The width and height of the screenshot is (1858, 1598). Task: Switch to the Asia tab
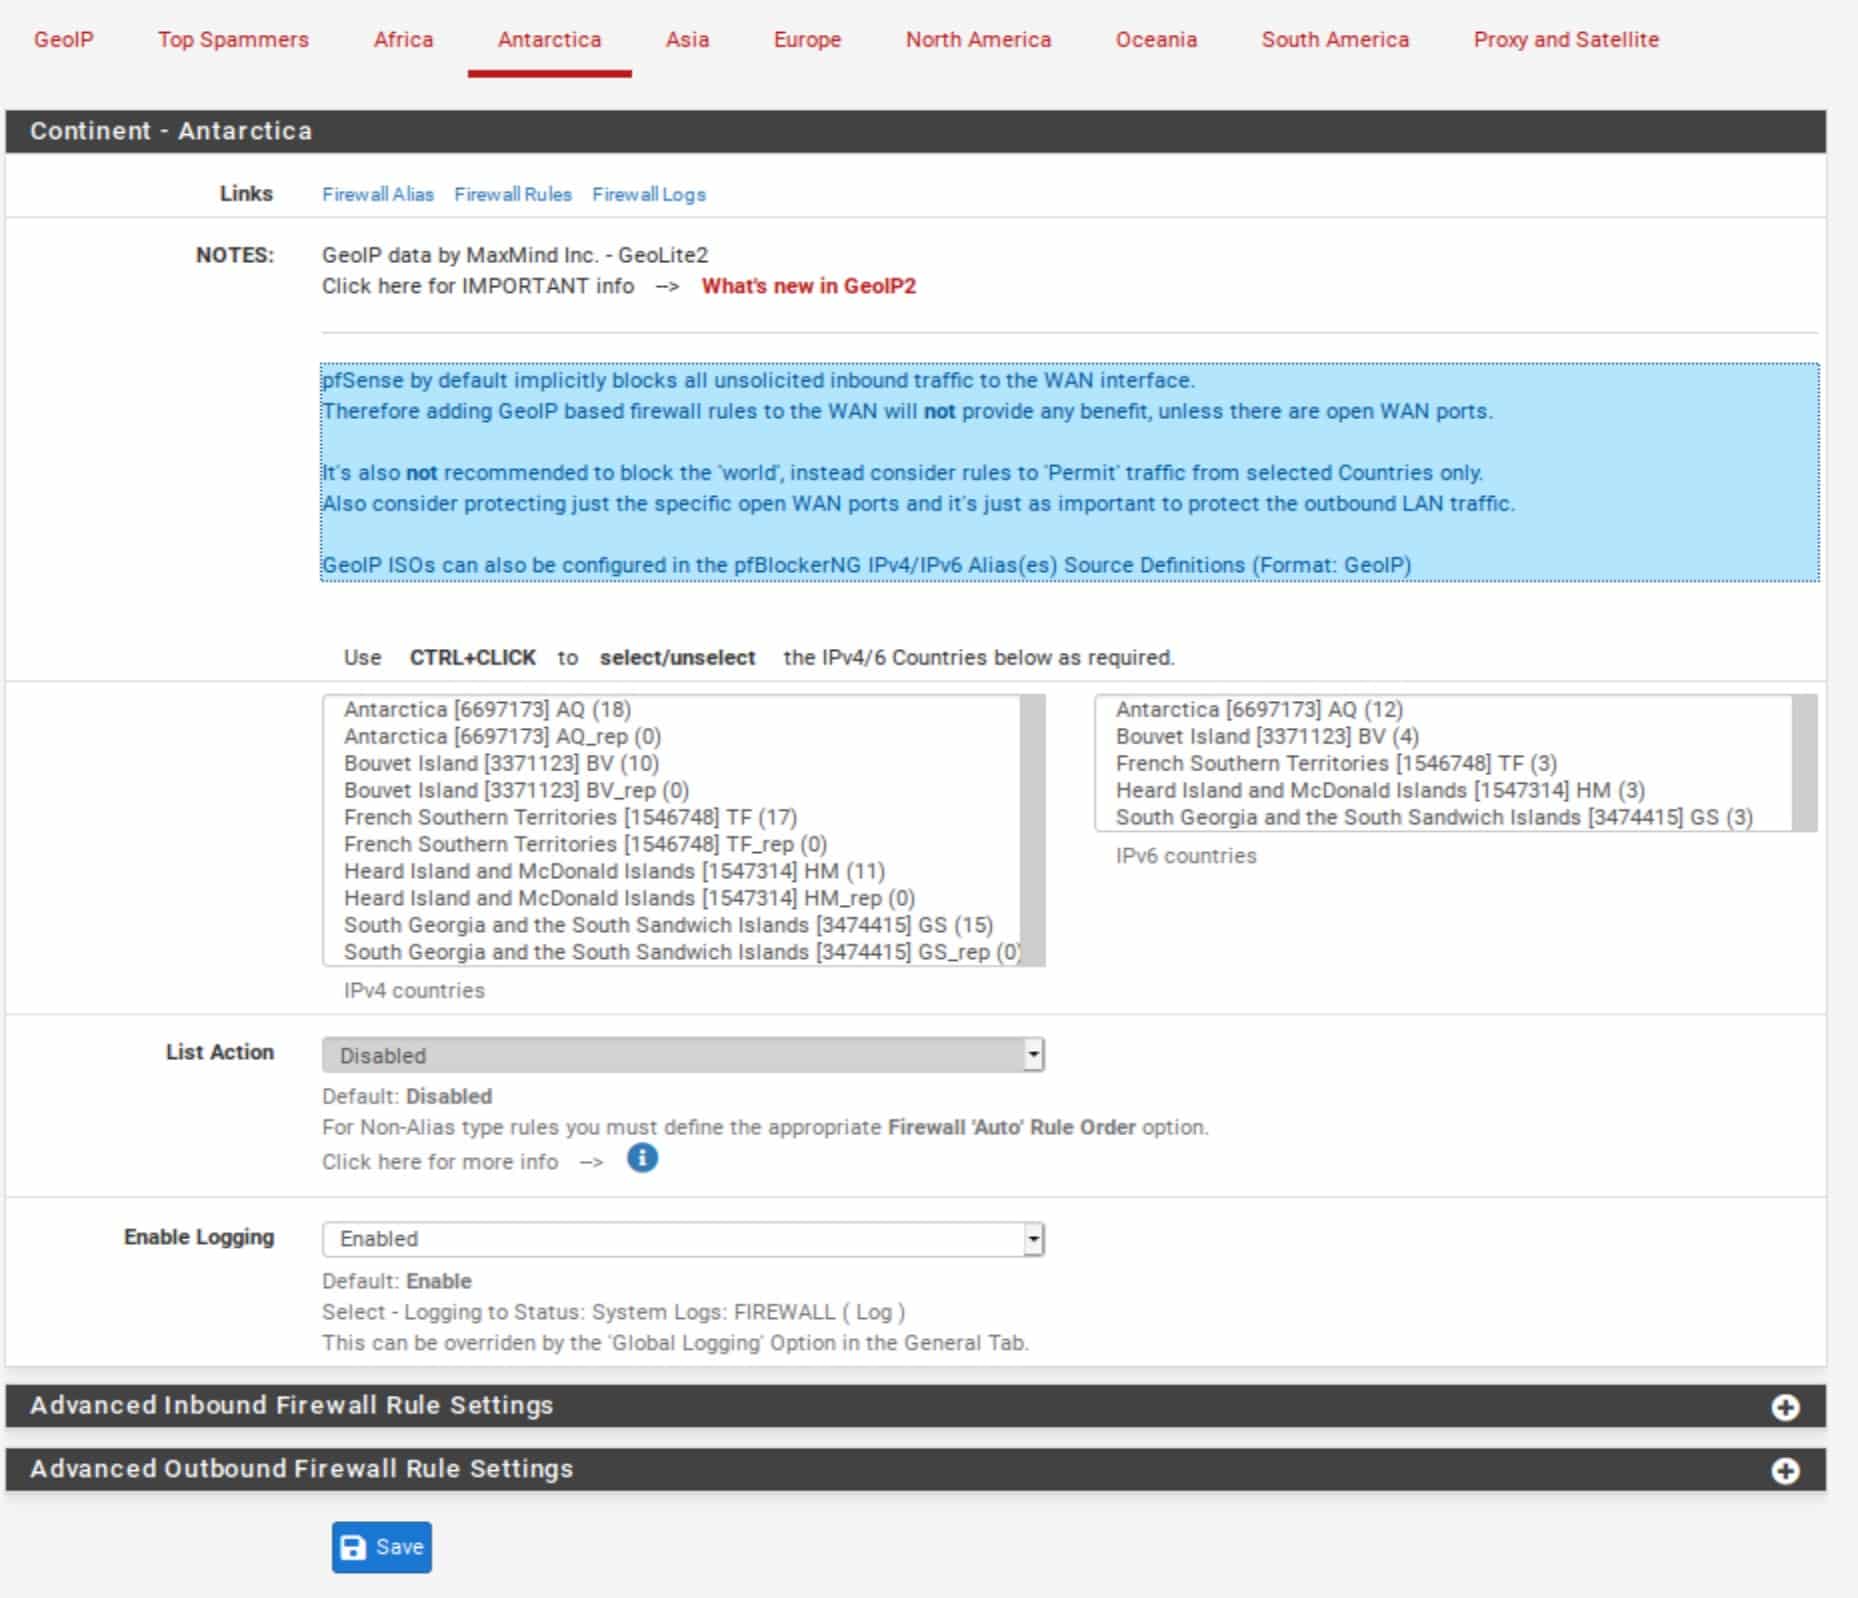click(687, 40)
